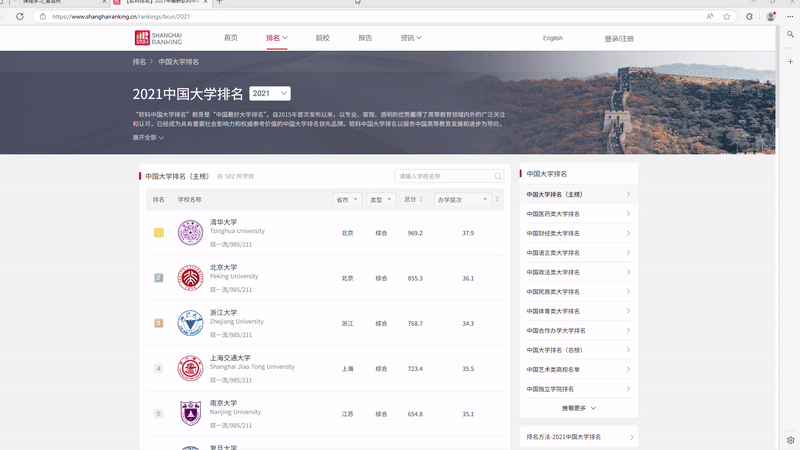Click the 969.2 score for Tsinghua
800x450 pixels.
tap(415, 233)
